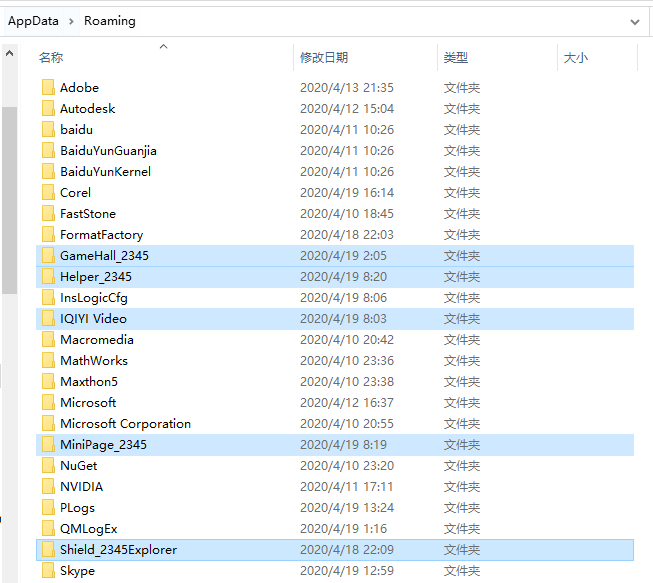Click the Shield_2345Explorer folder entry
Viewport: 653px width, 583px height.
pos(118,550)
